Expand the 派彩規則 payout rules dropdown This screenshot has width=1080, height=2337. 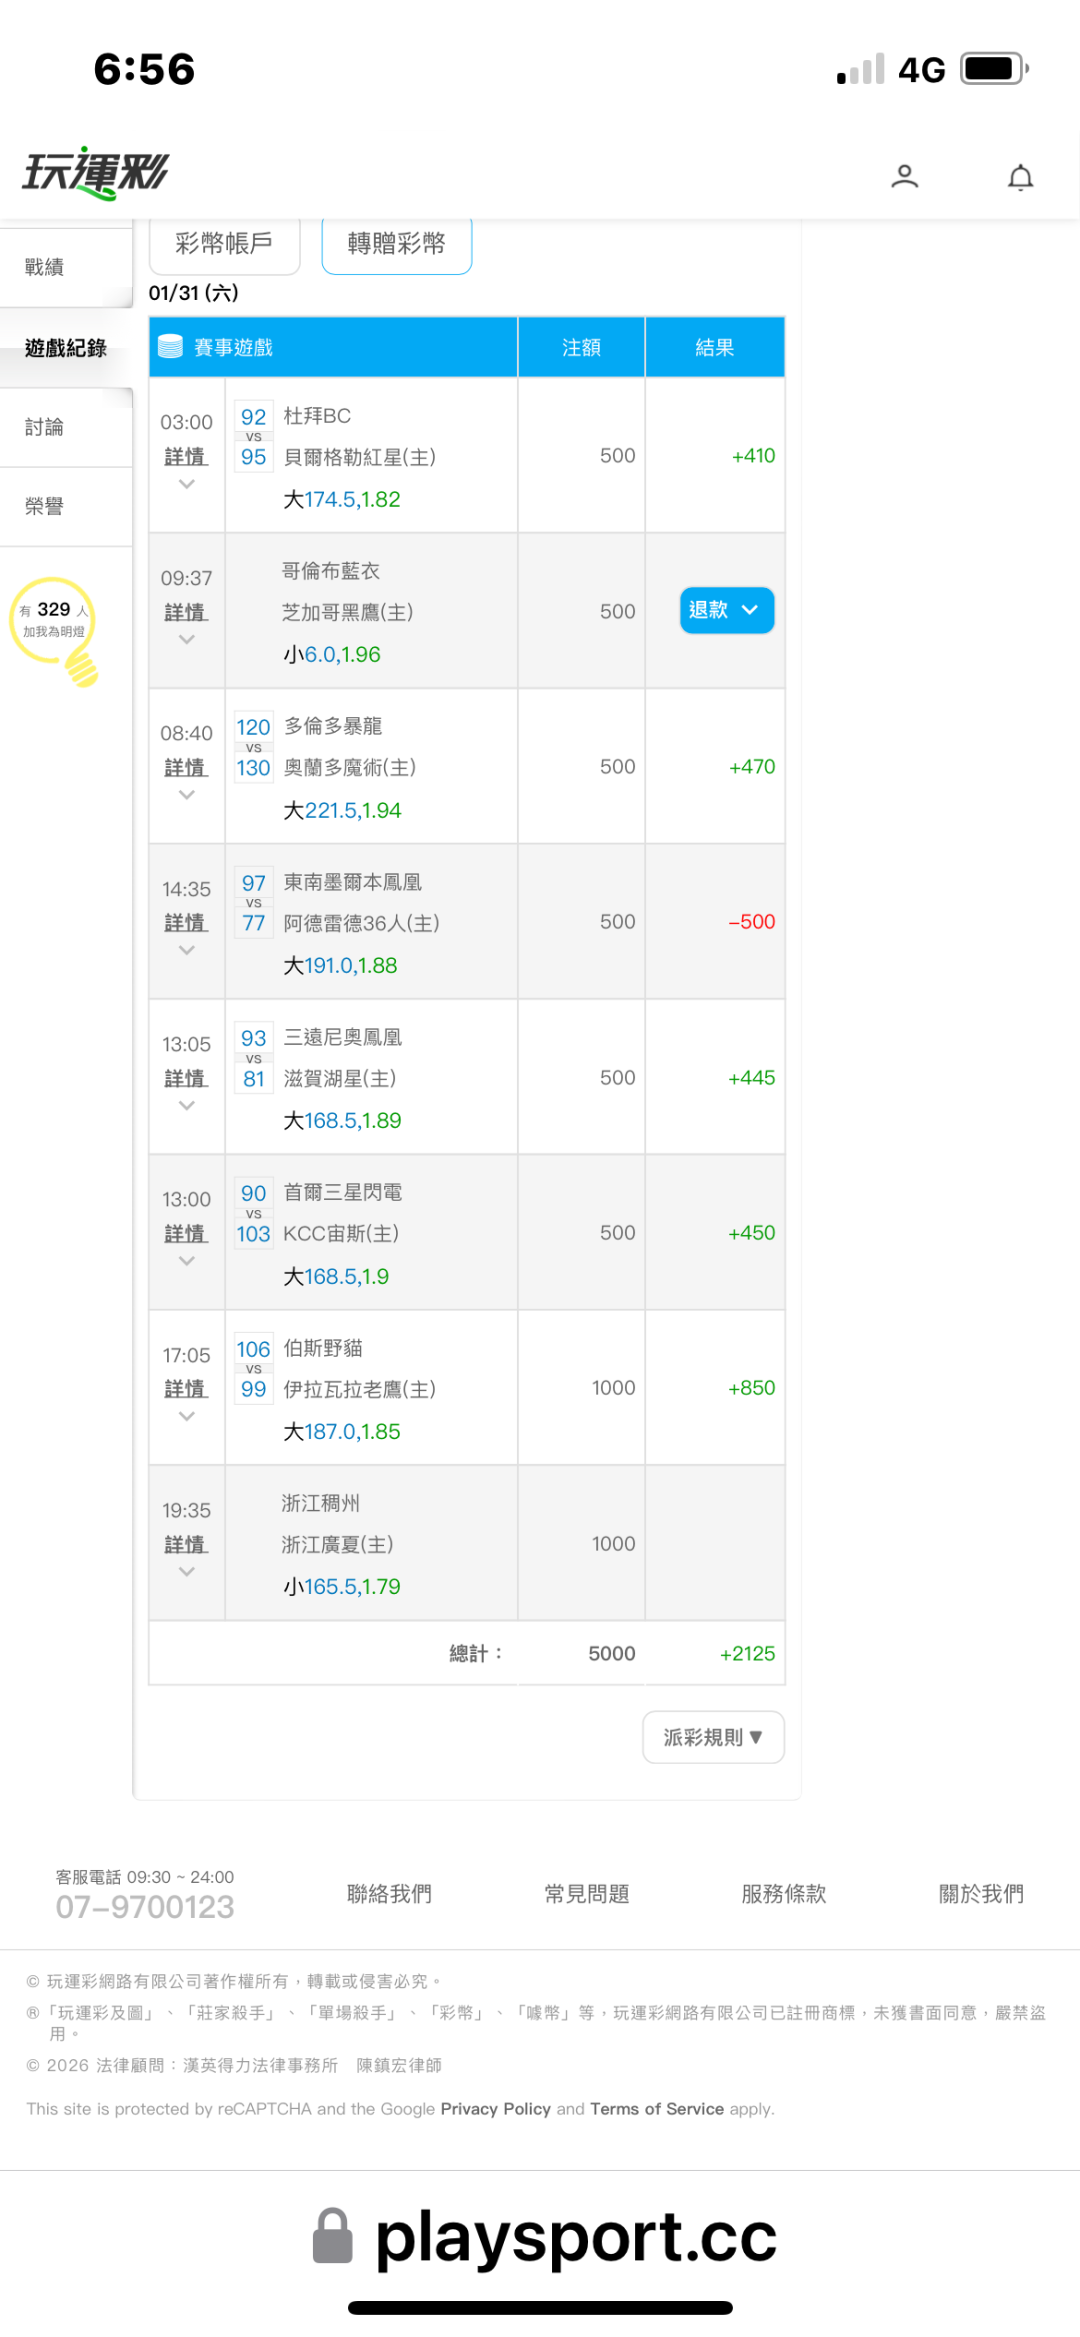click(713, 1737)
